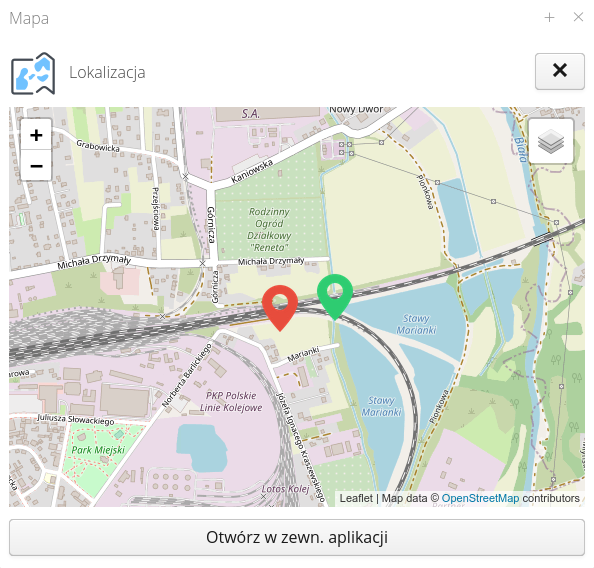594x568 pixels.
Task: Open the Leaflet attribution link
Action: tap(356, 498)
